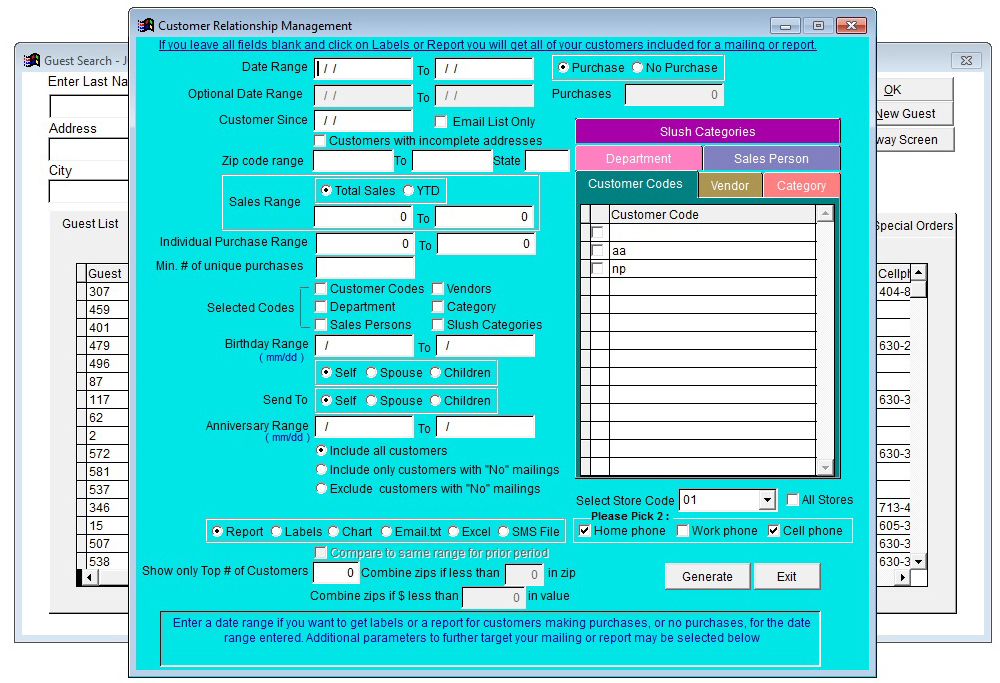Switch to the Category tab

[801, 186]
